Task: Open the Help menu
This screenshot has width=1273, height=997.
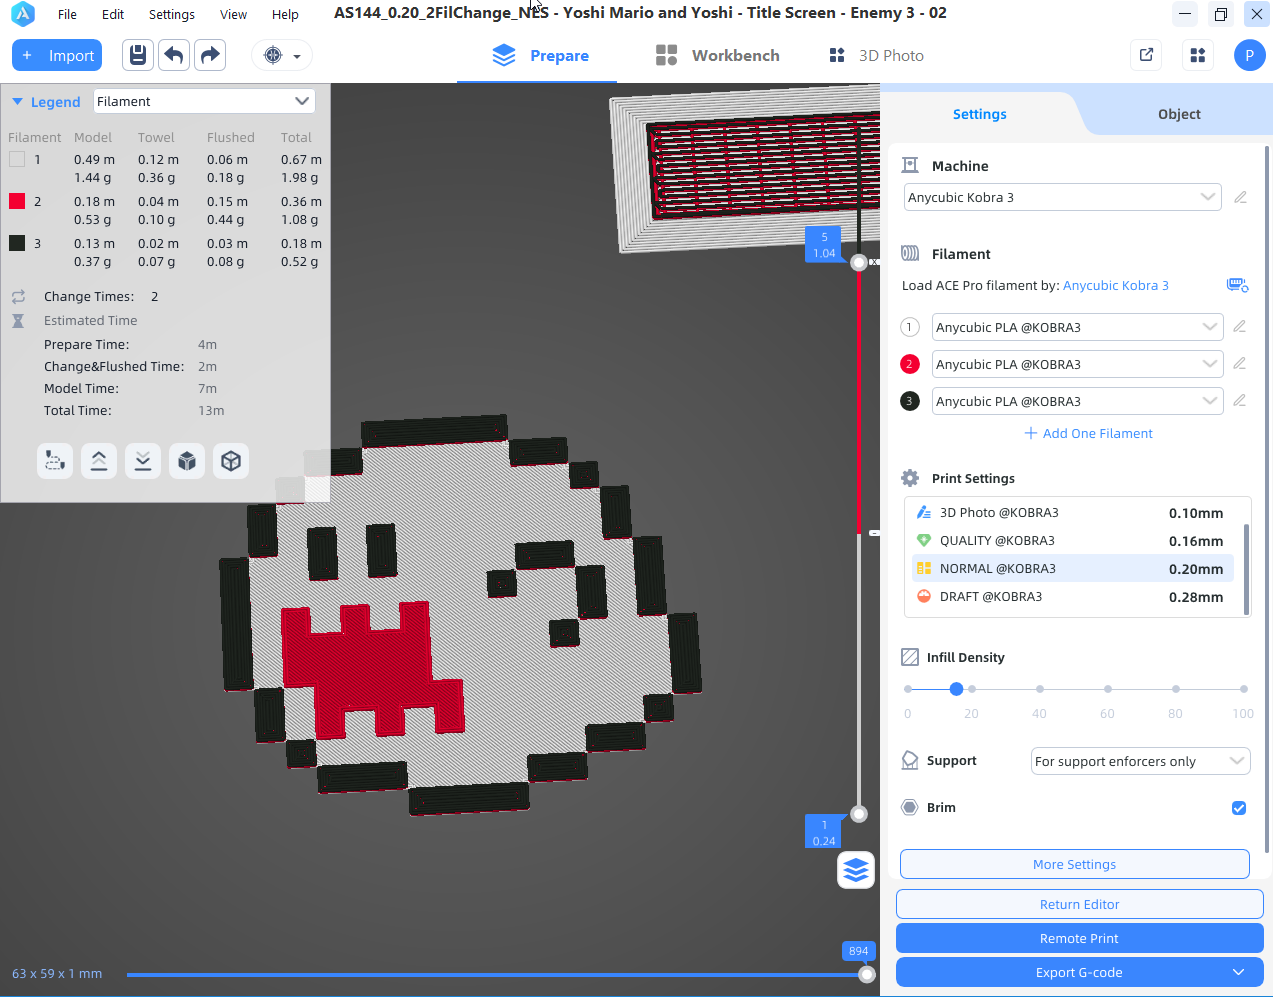Action: point(285,14)
